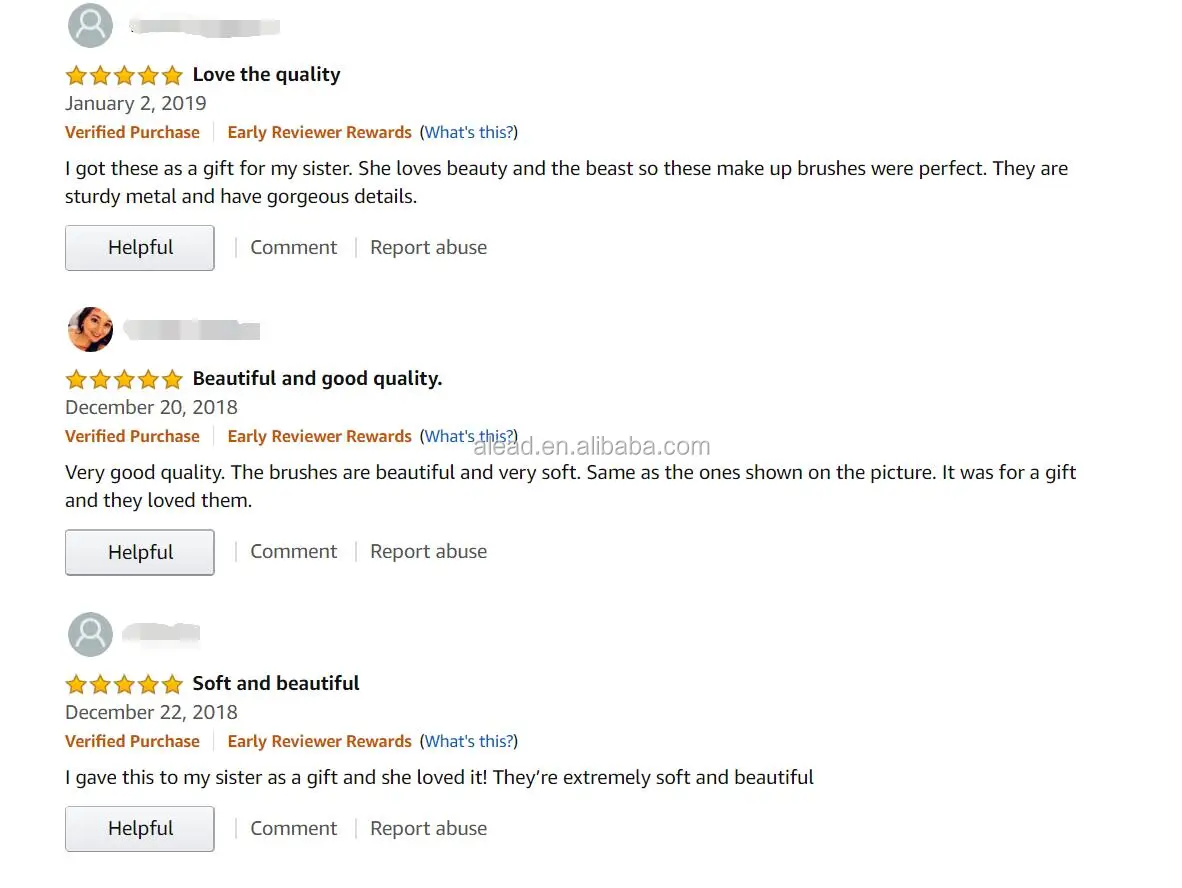Viewport: 1182px width, 888px height.
Task: Report abuse on the December 22, 2018 review
Action: 428,828
